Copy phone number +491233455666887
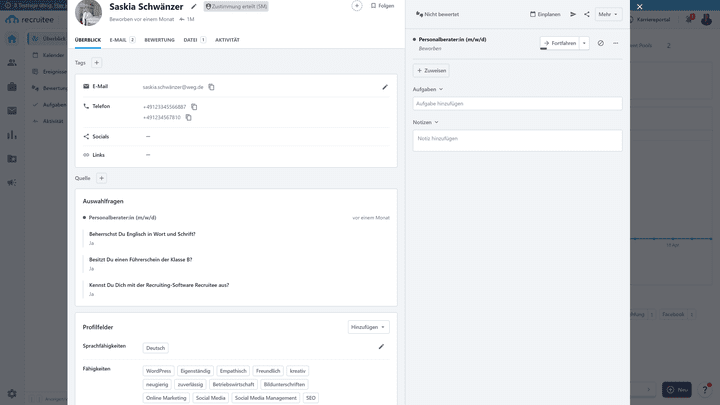This screenshot has width=720, height=405. [194, 107]
